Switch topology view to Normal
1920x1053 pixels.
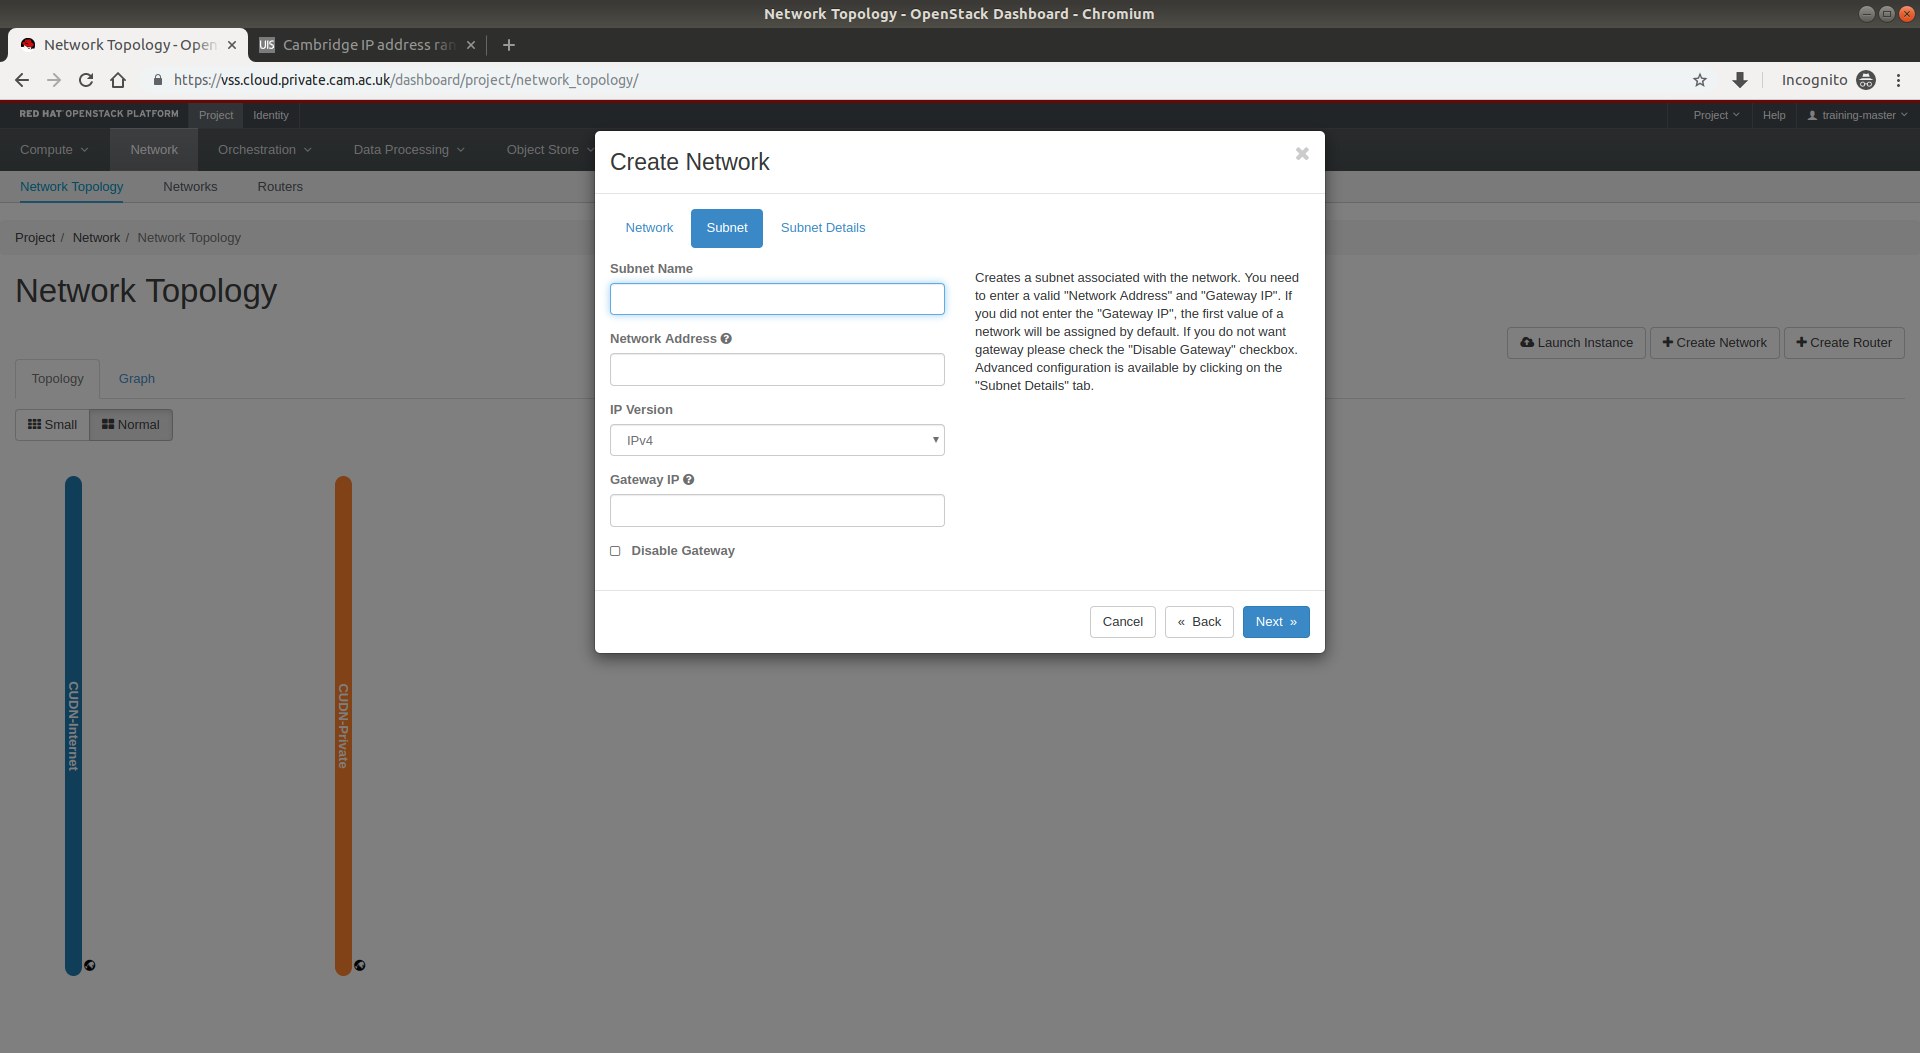tap(131, 425)
